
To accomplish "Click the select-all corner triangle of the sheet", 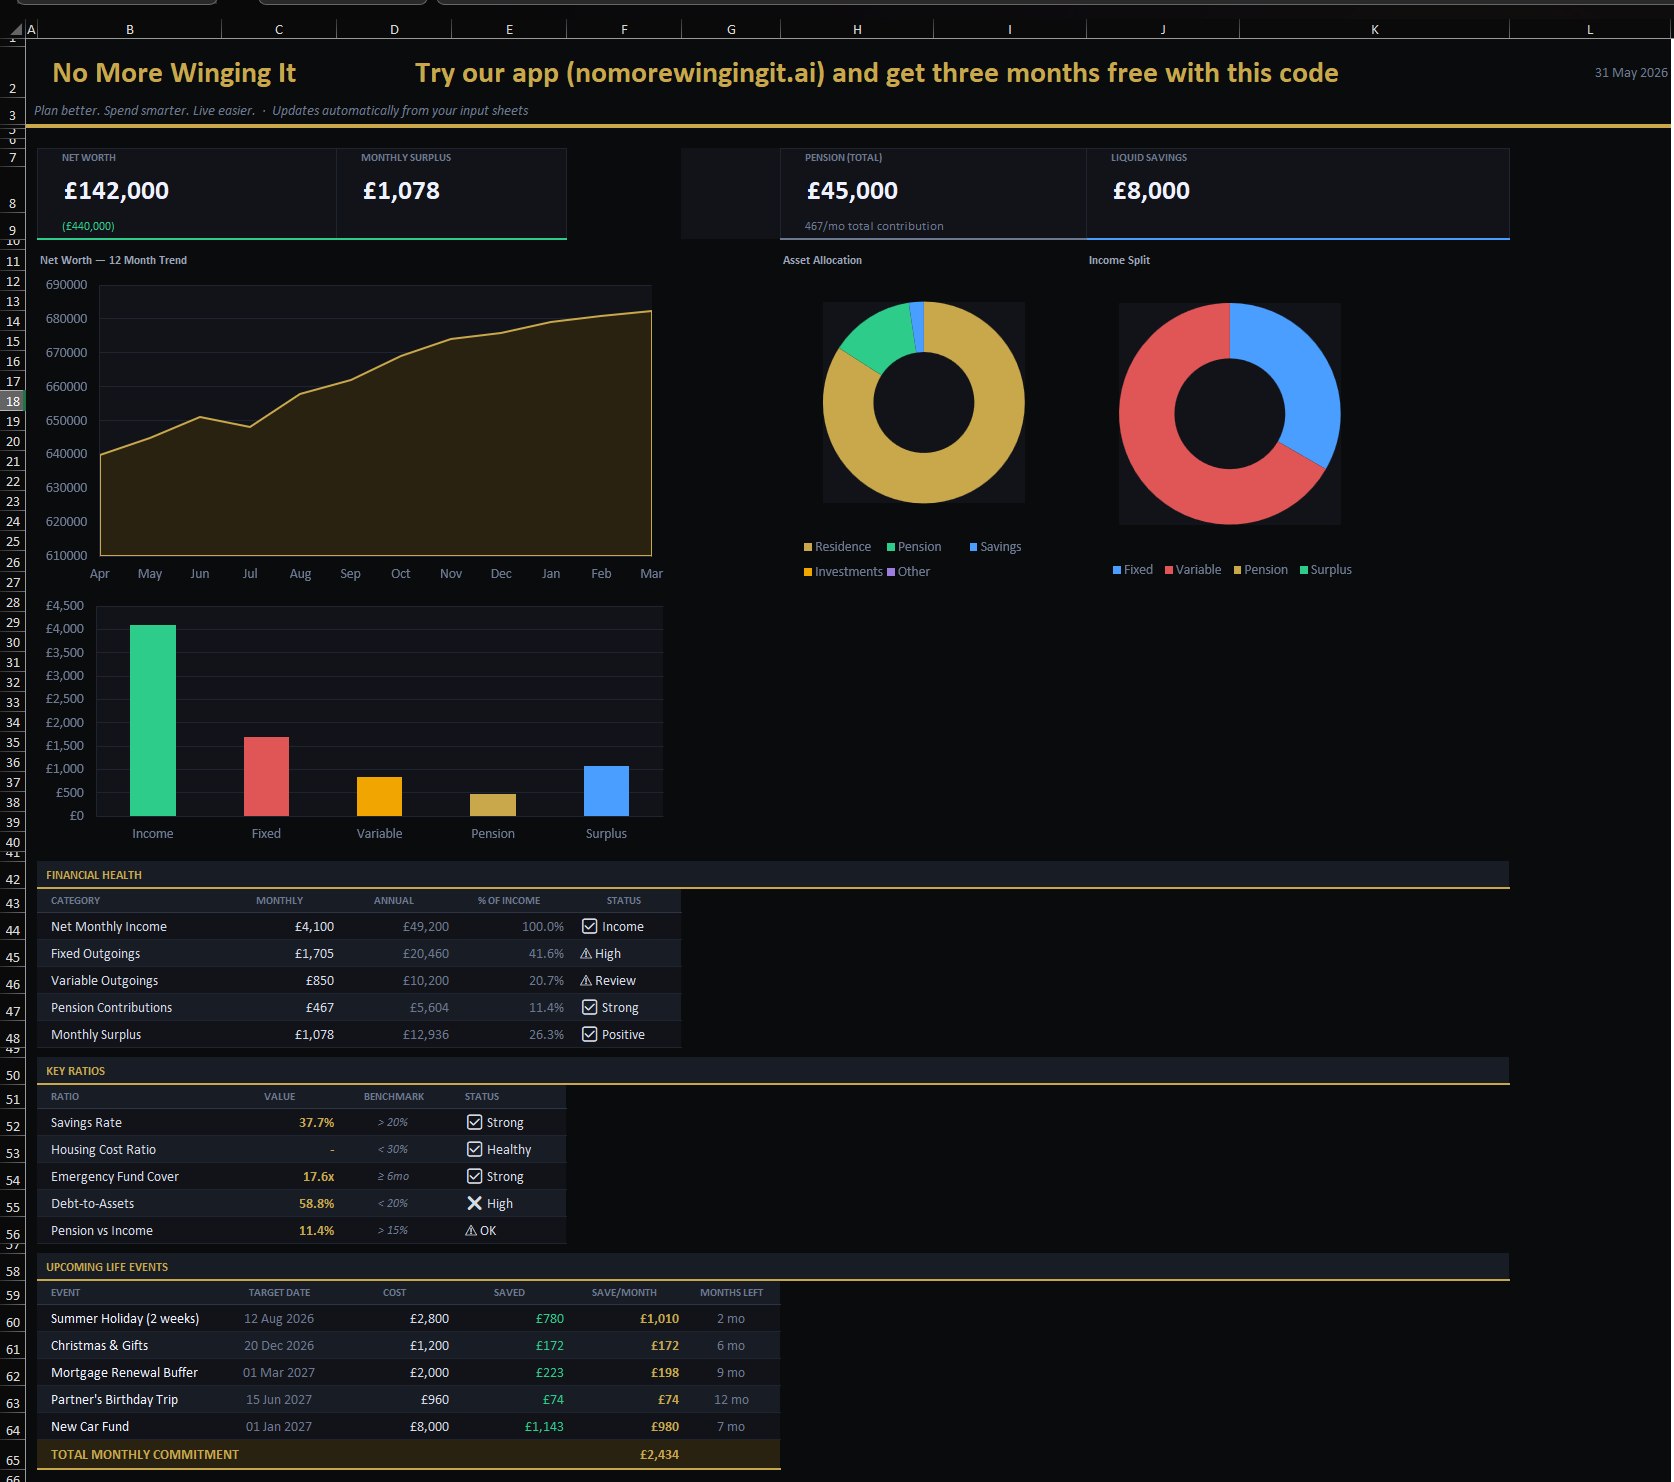I will [x=15, y=32].
